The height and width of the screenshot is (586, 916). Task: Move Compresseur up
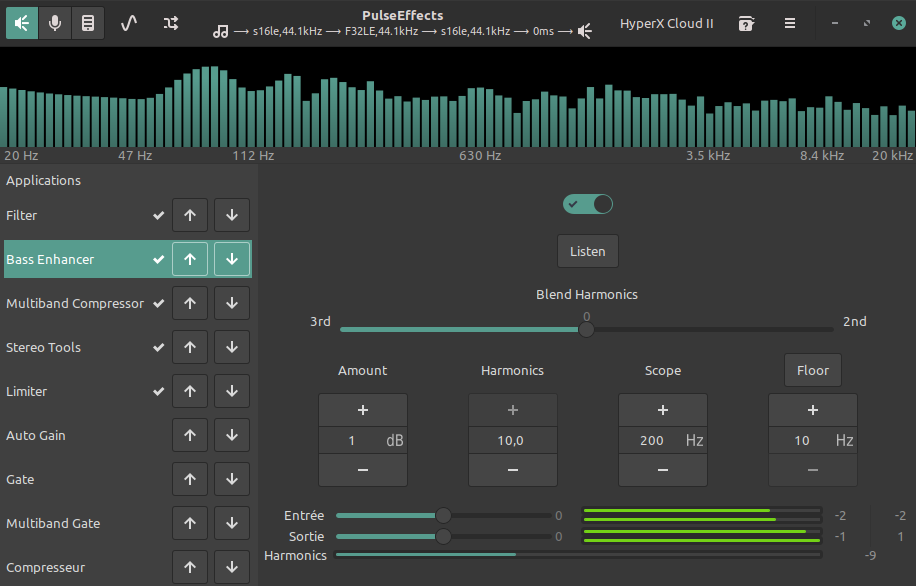click(190, 567)
